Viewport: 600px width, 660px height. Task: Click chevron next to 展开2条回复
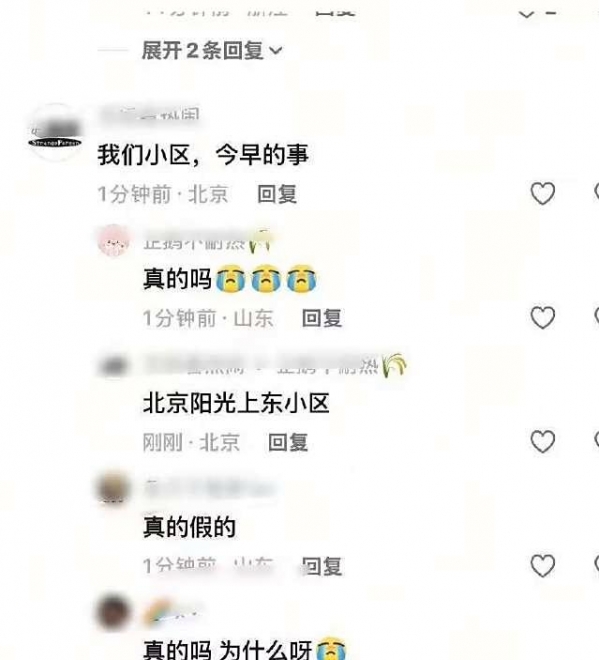coord(275,51)
